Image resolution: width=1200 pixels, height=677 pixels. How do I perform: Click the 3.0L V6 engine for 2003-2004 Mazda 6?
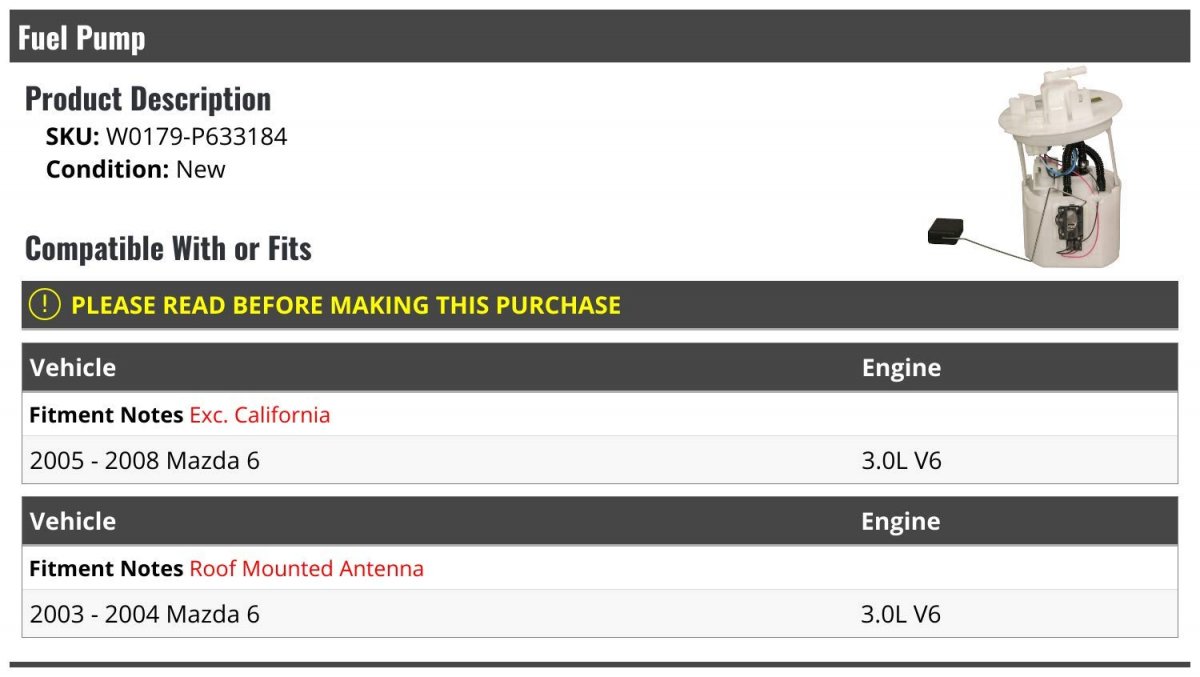[901, 614]
